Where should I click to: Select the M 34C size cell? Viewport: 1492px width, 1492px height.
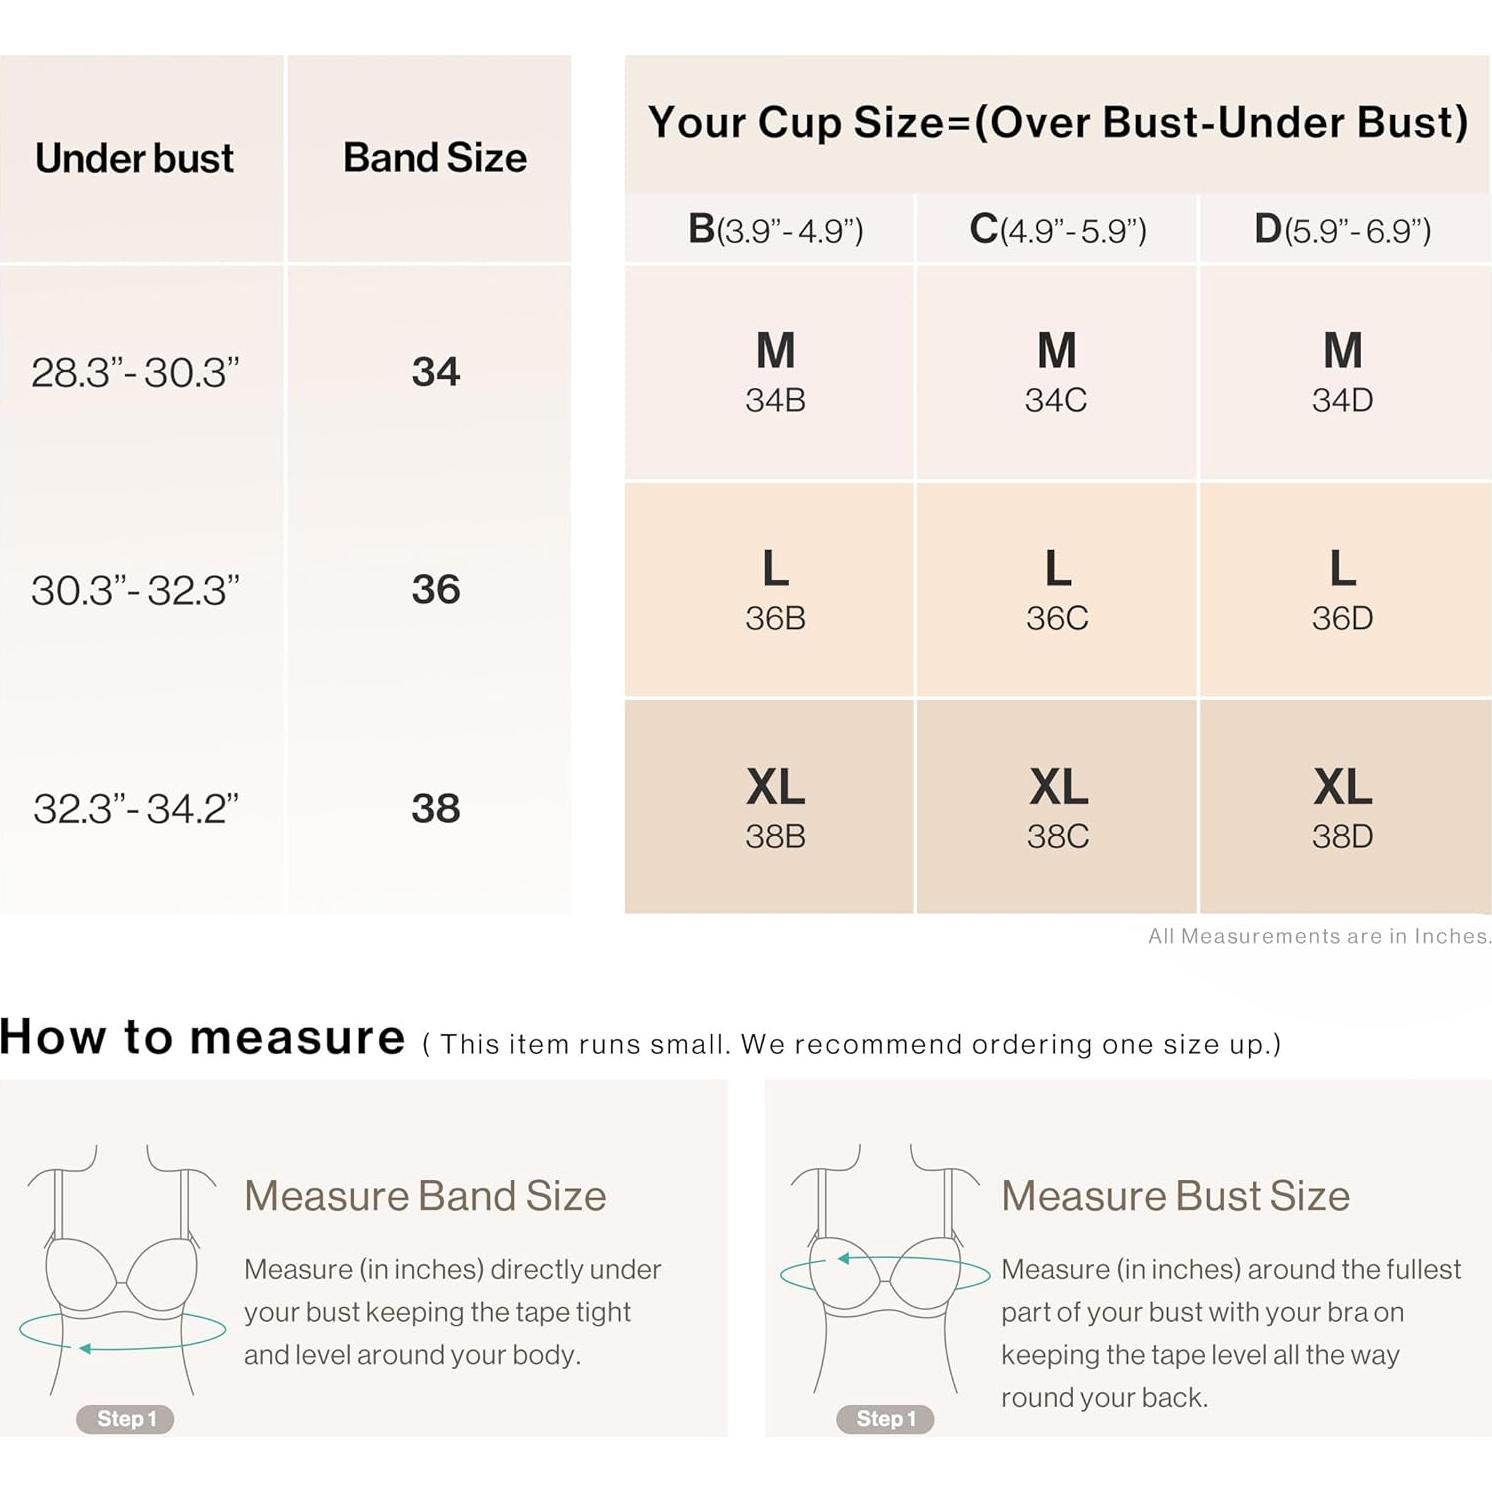(1056, 372)
